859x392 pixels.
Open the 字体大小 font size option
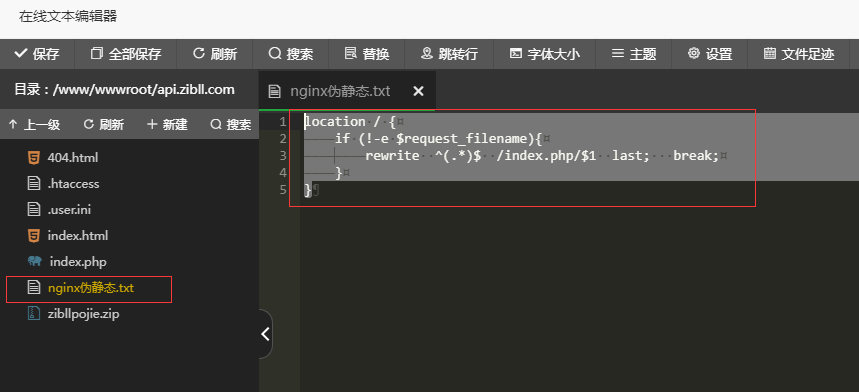545,54
